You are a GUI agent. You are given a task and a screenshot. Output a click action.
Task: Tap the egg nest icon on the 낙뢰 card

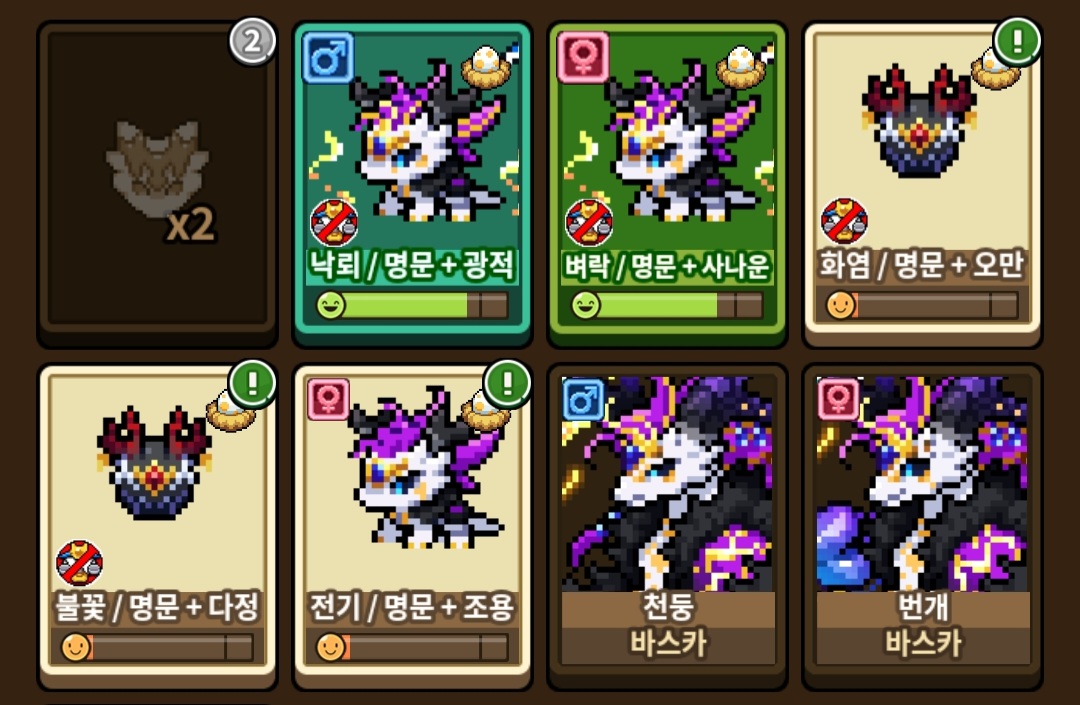point(486,67)
